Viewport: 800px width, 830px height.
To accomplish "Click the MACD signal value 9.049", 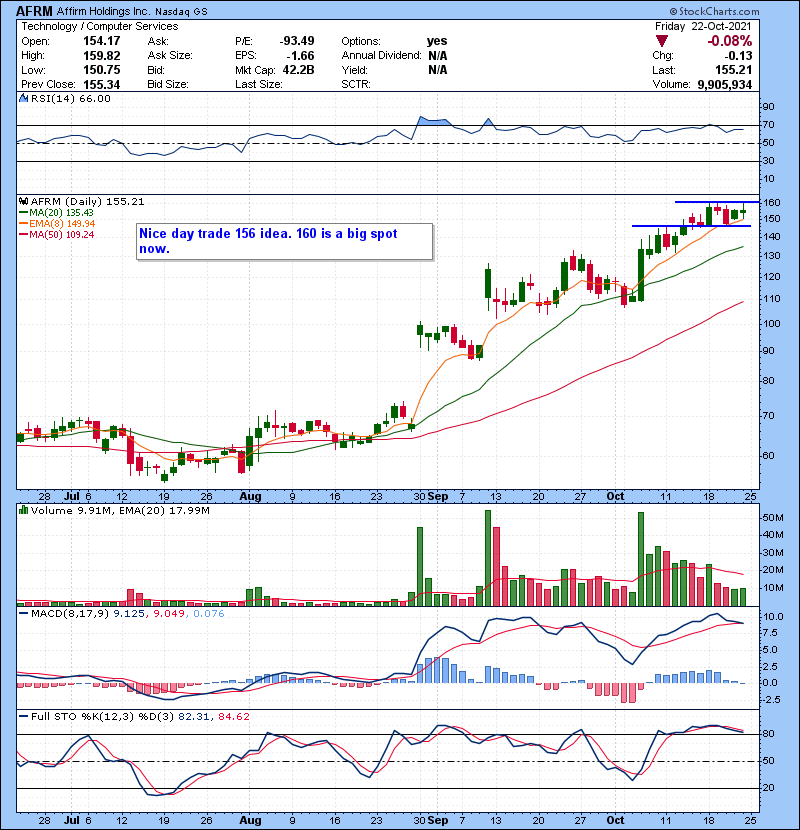I will click(x=169, y=614).
